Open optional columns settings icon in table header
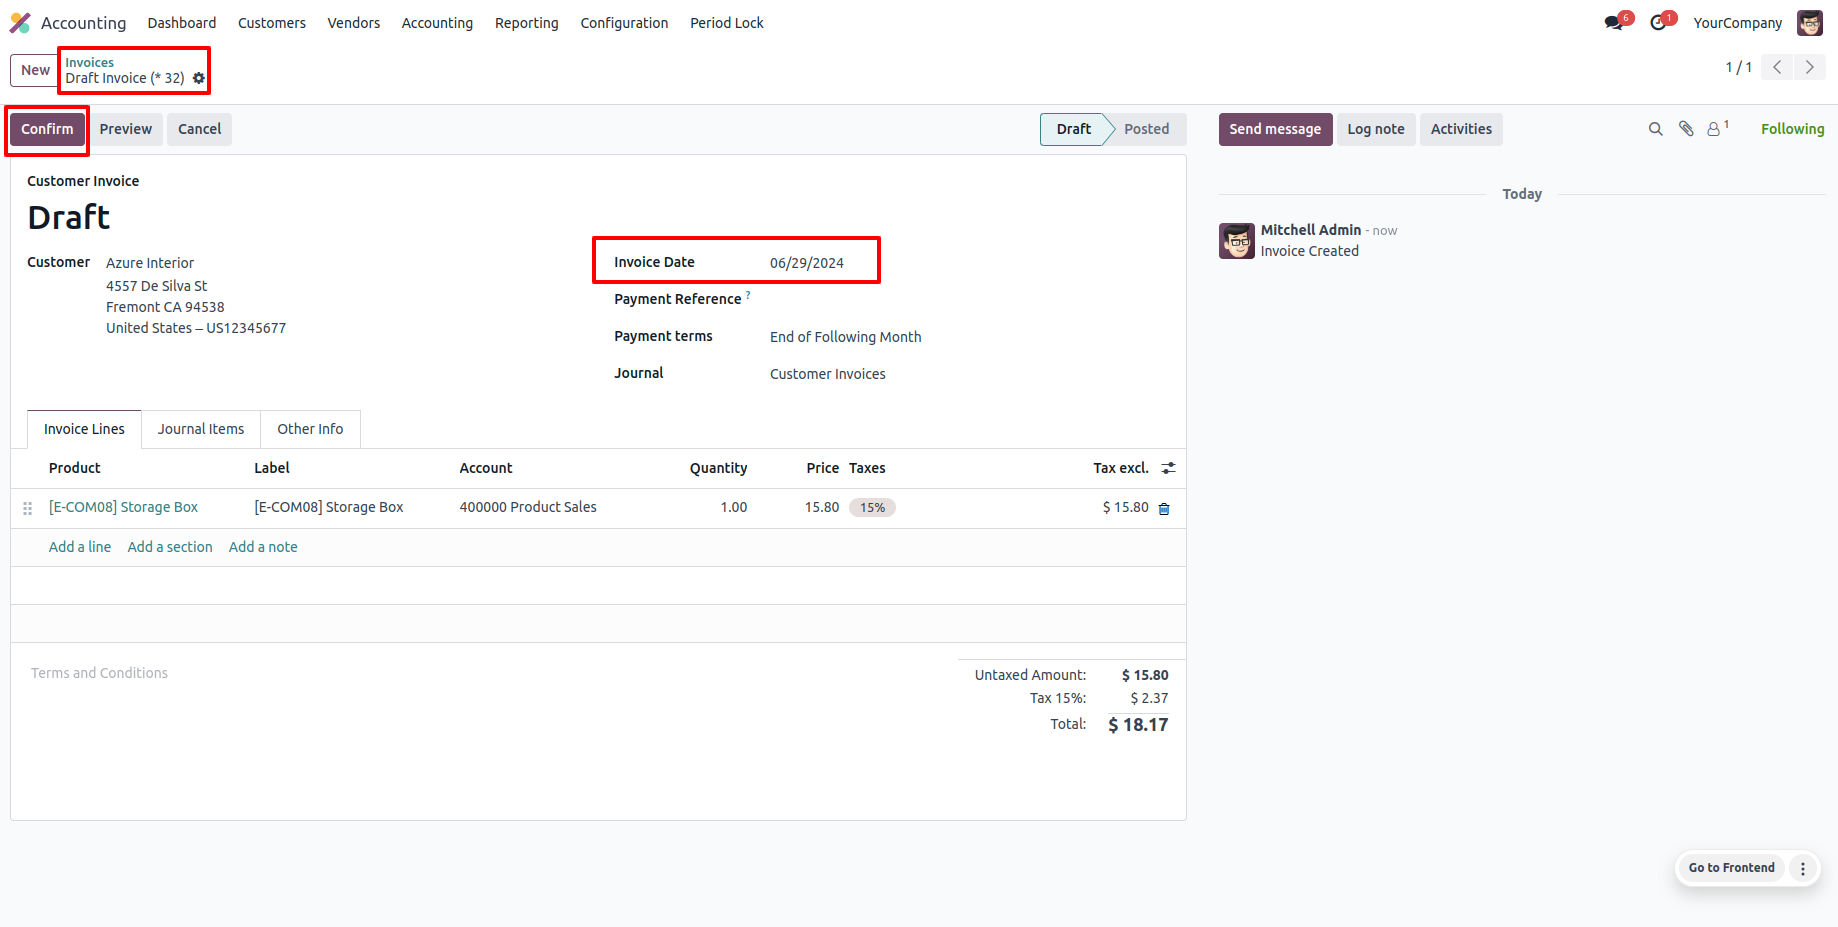Screen dimensions: 1838x927 coord(1168,468)
